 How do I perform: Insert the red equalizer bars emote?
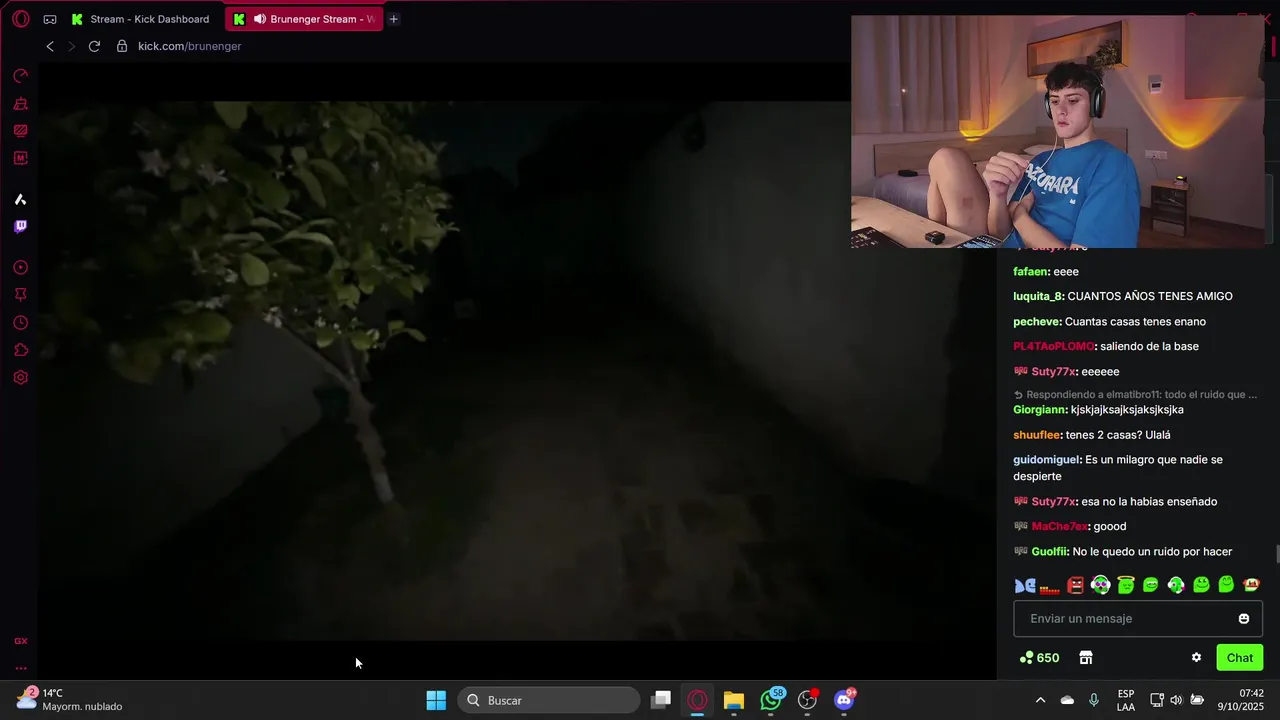coord(1049,588)
